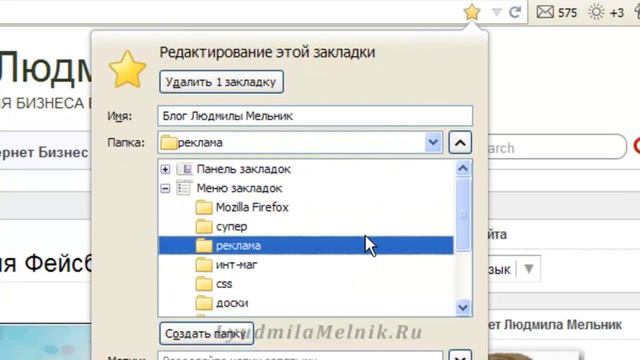This screenshot has width=640, height=360.
Task: Select the Mozilla Firefox folder
Action: (x=252, y=207)
